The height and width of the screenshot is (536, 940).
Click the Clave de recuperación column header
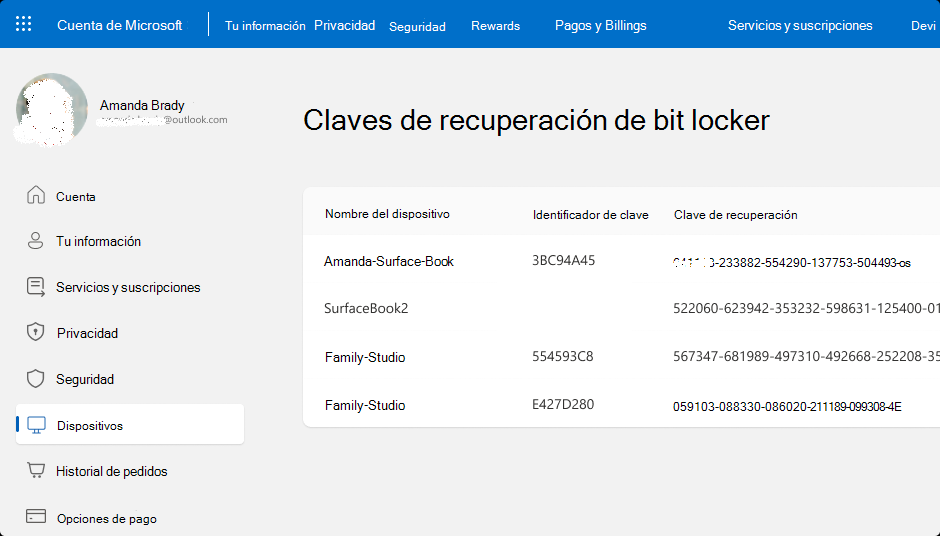tap(736, 215)
